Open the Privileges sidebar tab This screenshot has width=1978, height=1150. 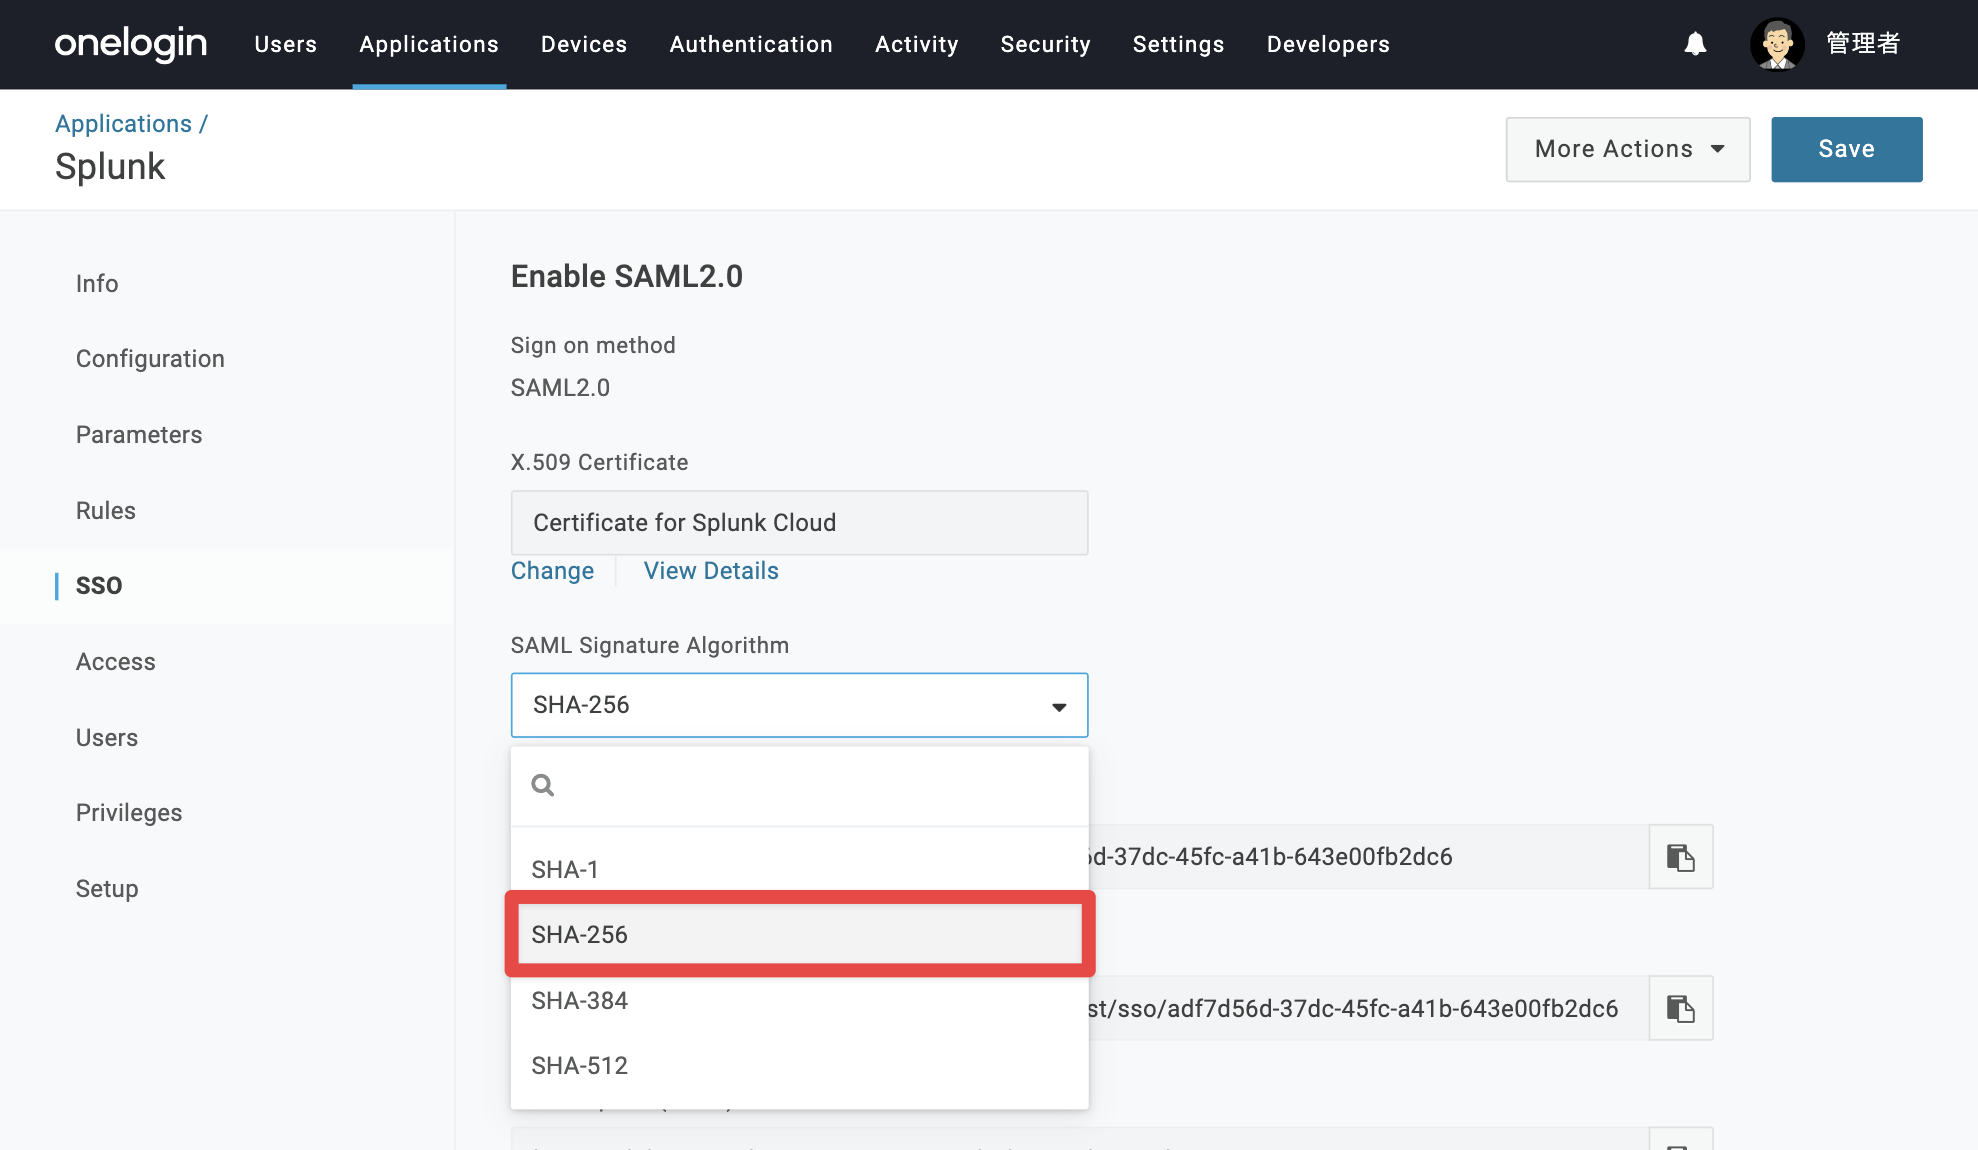coord(129,813)
